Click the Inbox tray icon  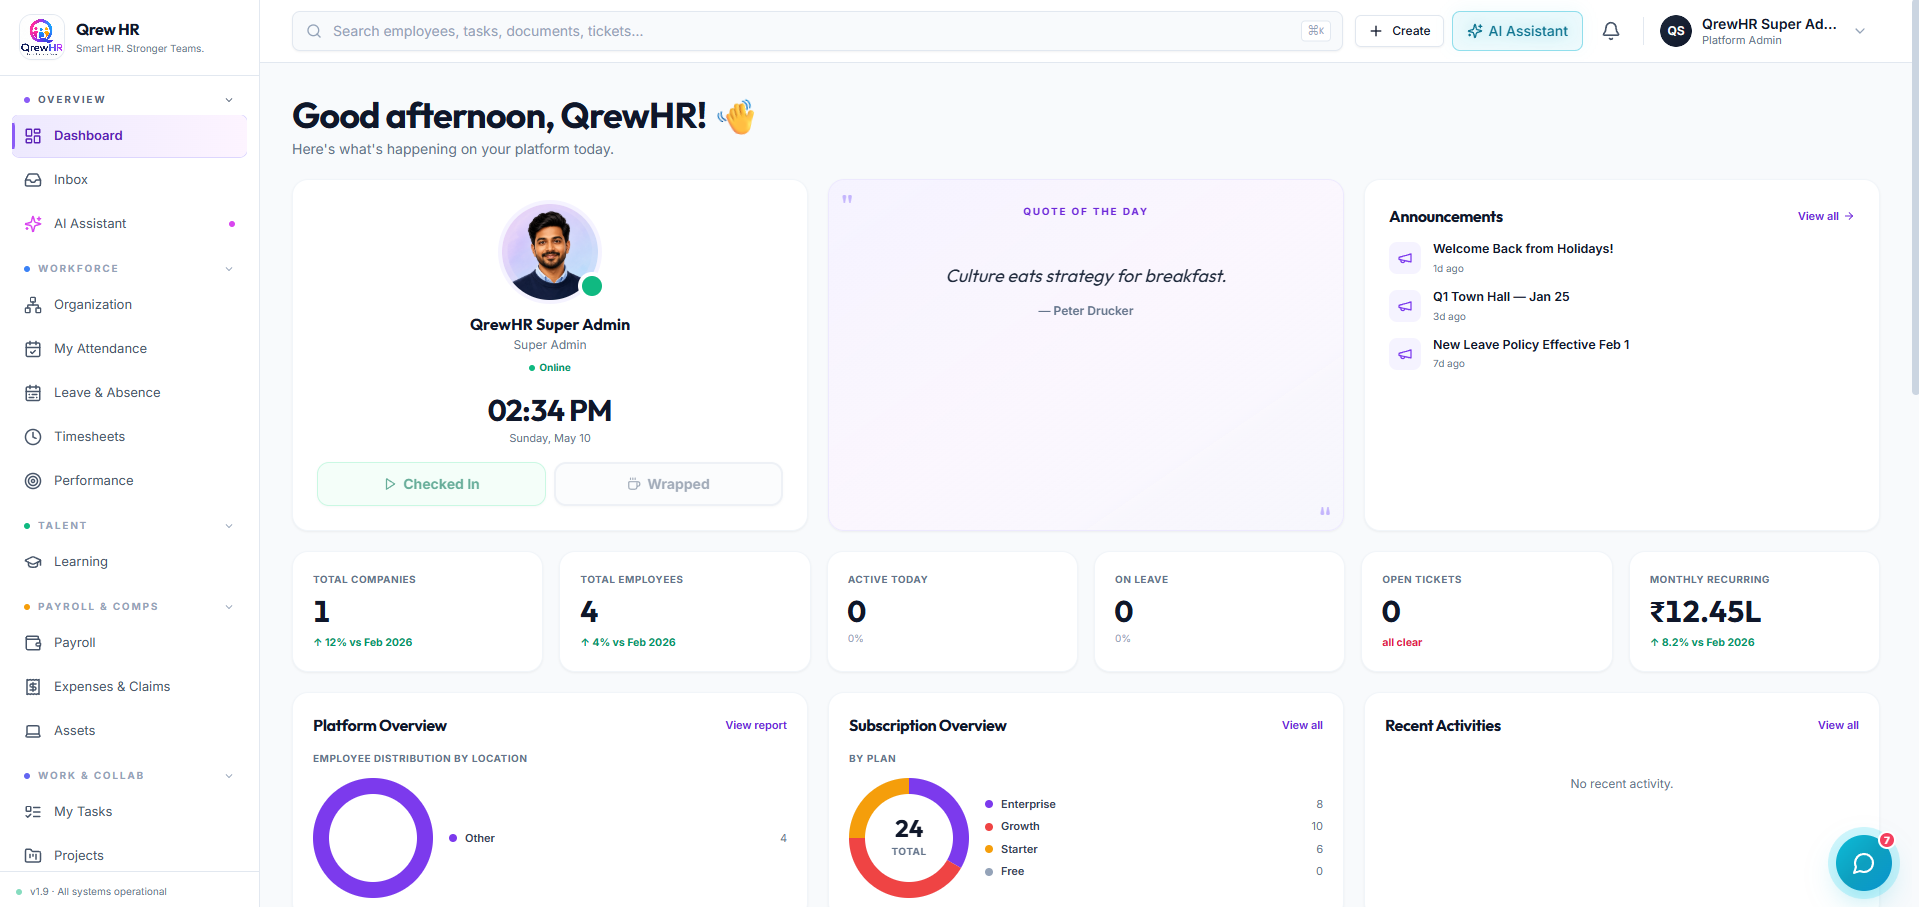tap(33, 180)
